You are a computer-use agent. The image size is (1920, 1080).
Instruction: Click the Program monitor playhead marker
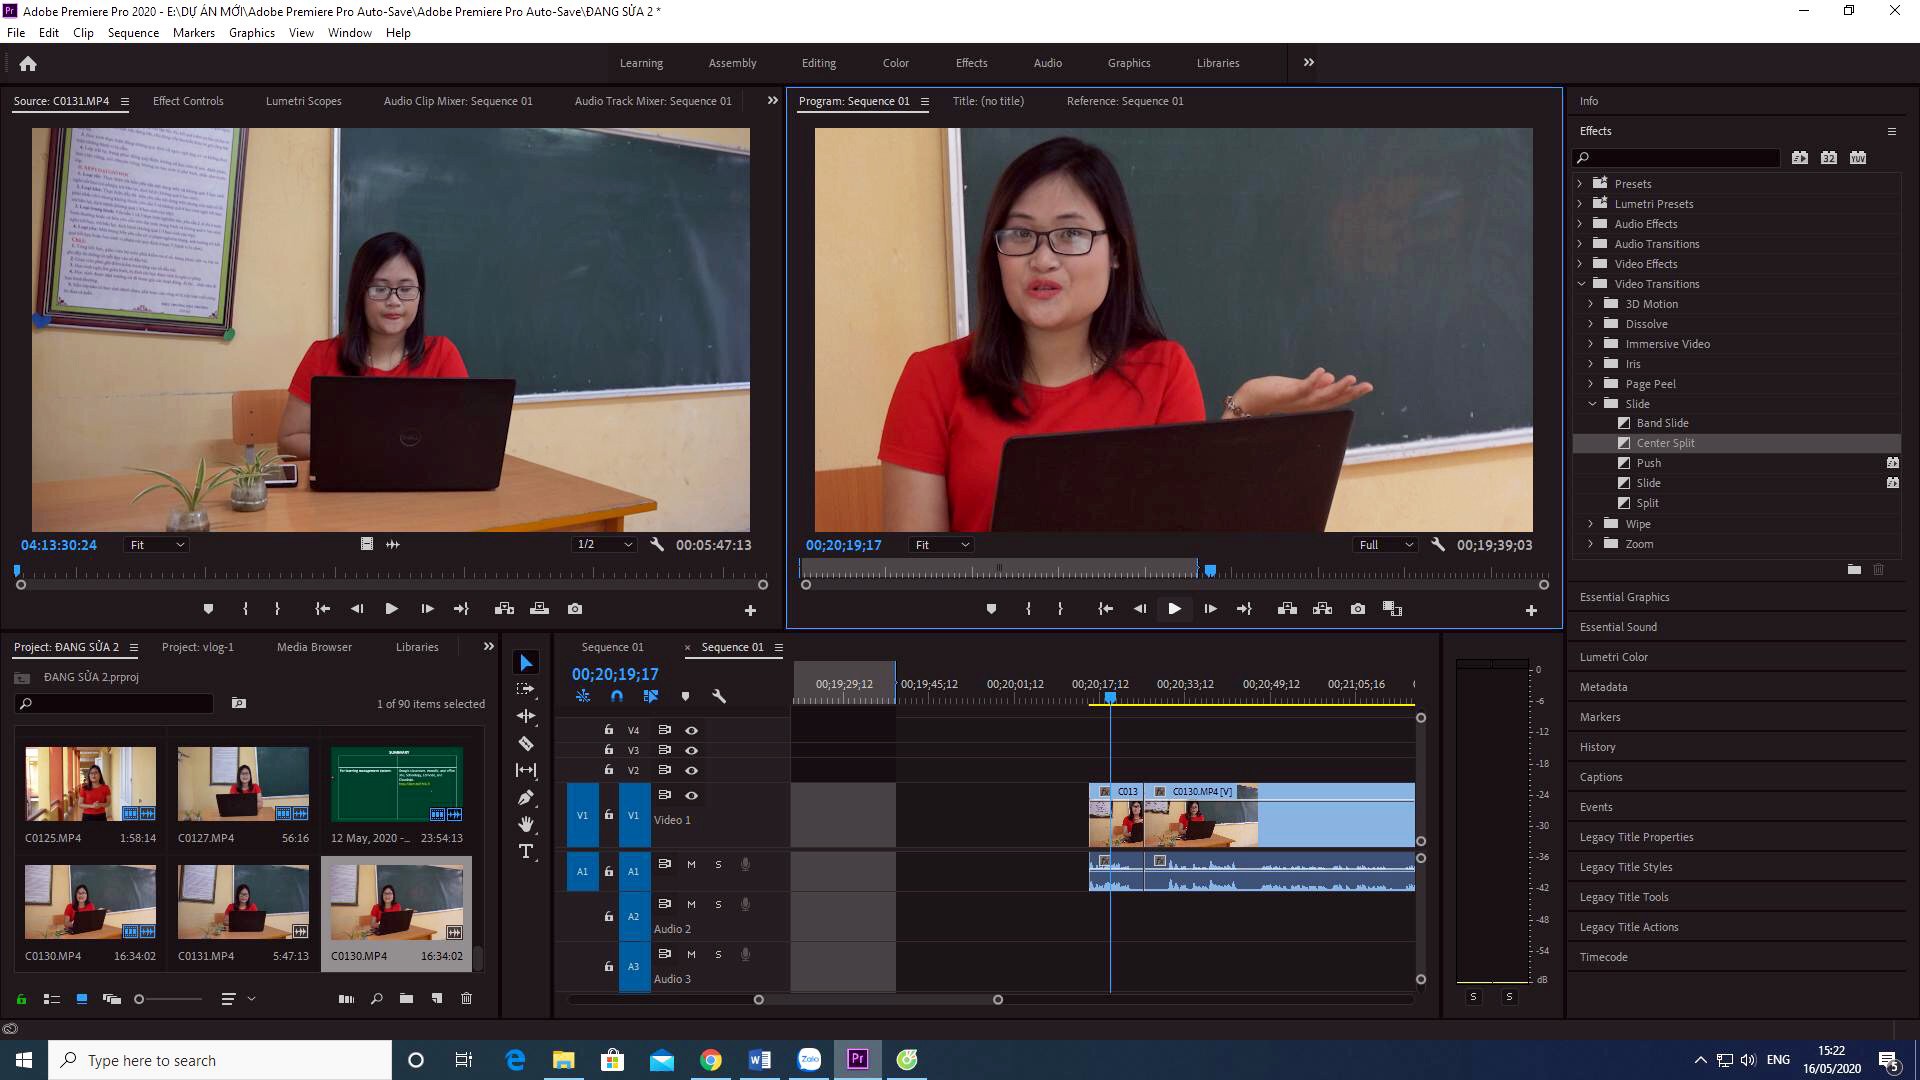tap(1210, 571)
